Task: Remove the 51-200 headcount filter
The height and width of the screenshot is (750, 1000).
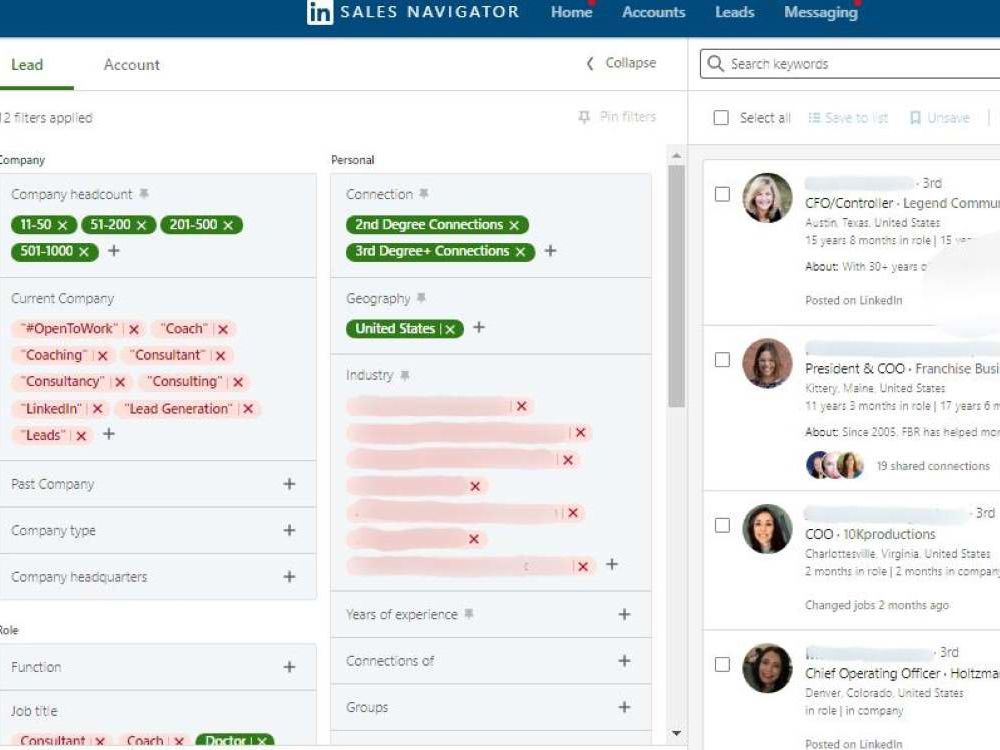Action: point(142,225)
